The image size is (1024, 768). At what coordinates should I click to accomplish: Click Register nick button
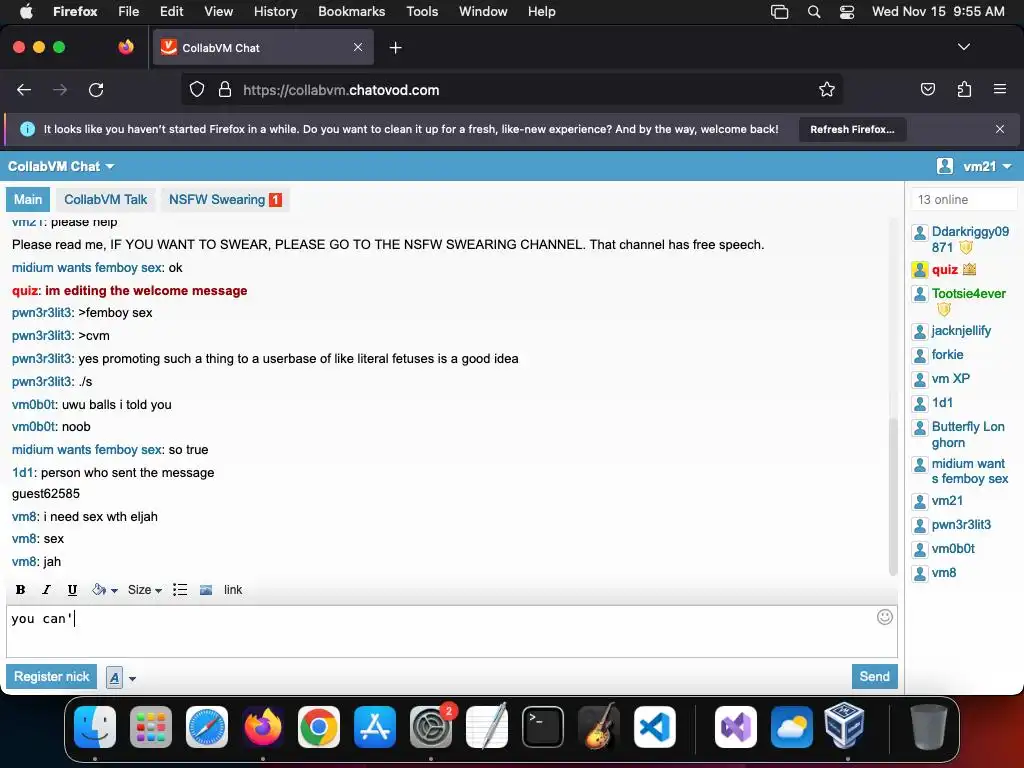click(x=52, y=677)
